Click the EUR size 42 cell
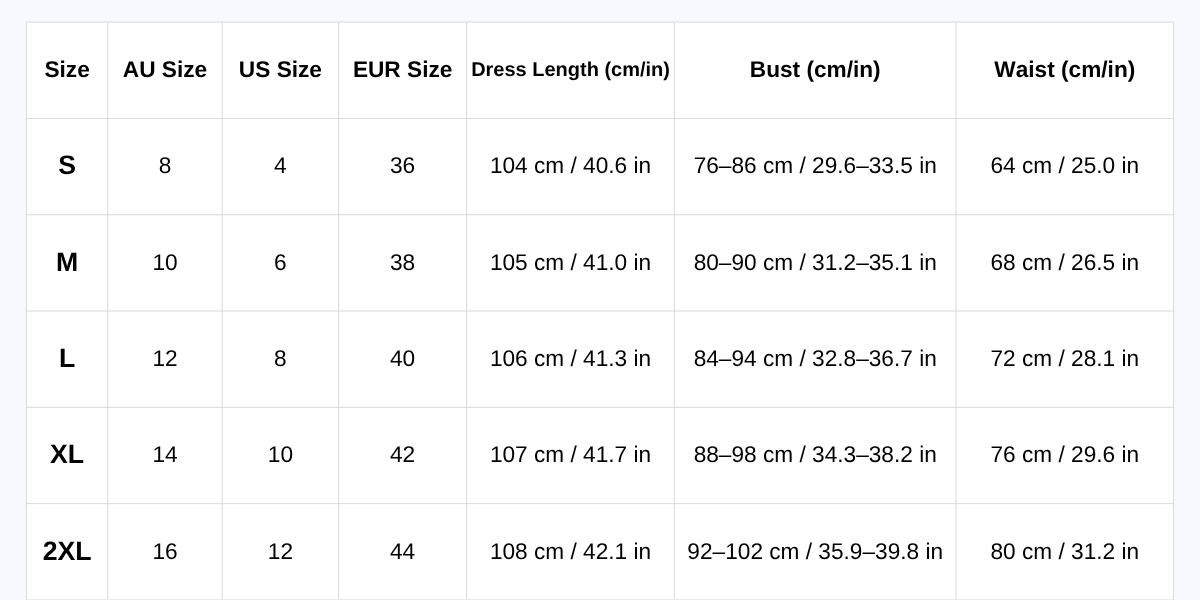Screen dimensions: 1200x600 [x=402, y=455]
